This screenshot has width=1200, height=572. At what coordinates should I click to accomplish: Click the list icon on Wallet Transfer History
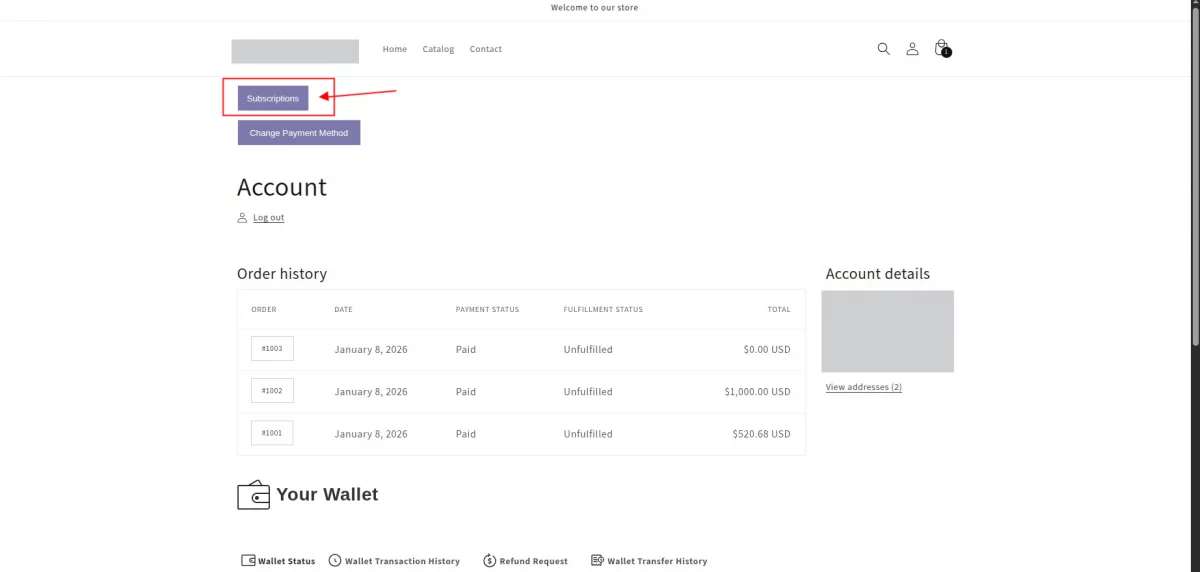click(x=597, y=561)
